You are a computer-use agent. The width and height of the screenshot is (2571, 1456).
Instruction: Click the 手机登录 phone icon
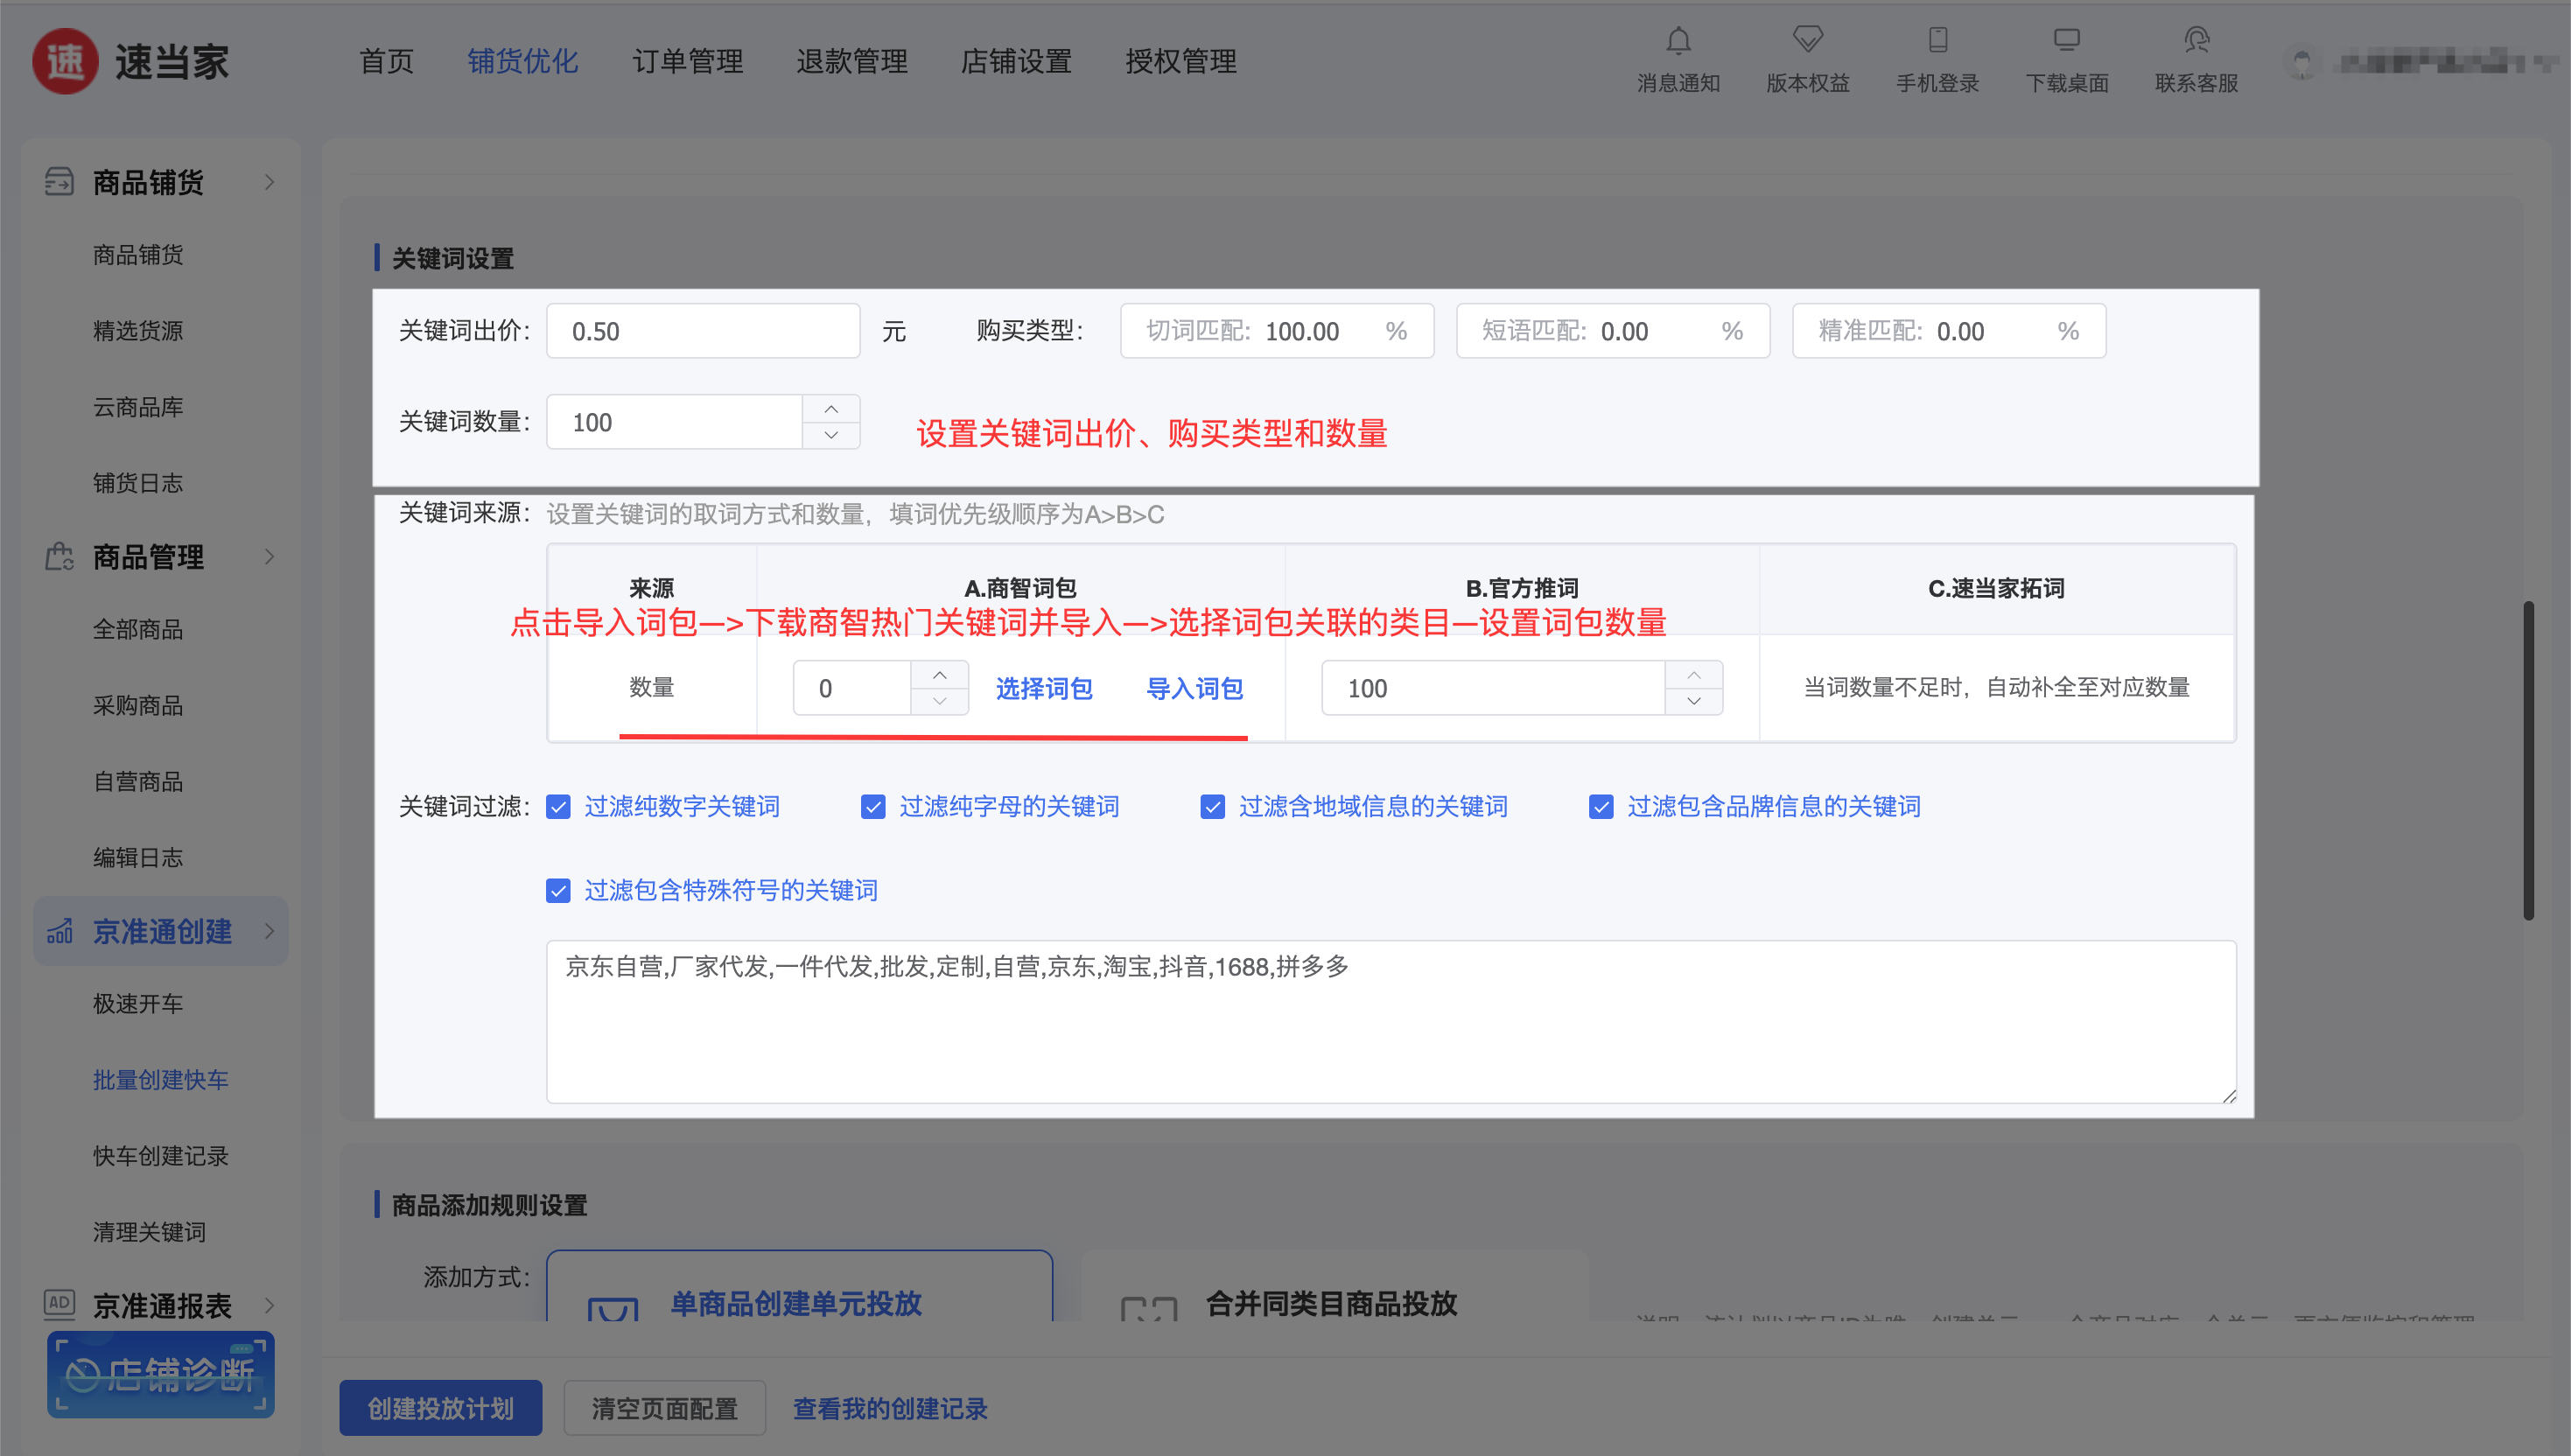coord(1937,40)
